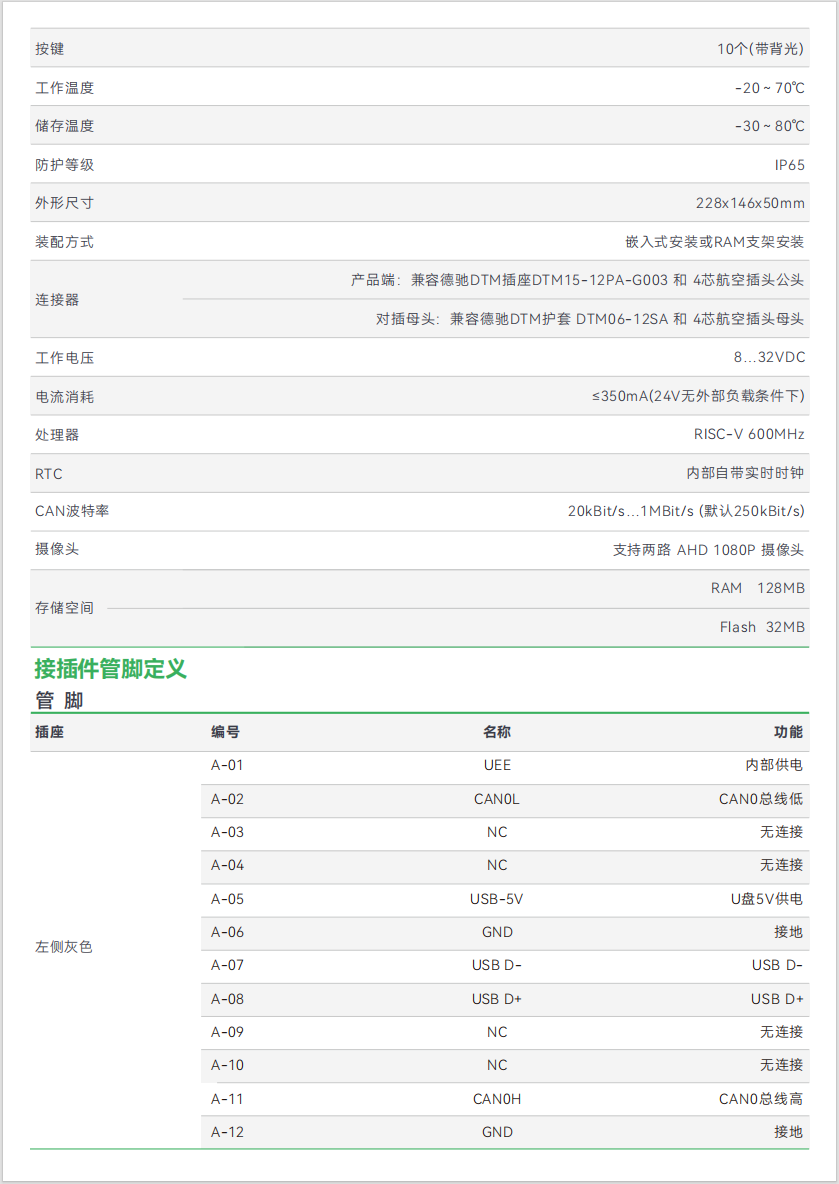Click the 编号 column header
Viewport: 839px width, 1184px height.
click(x=225, y=732)
